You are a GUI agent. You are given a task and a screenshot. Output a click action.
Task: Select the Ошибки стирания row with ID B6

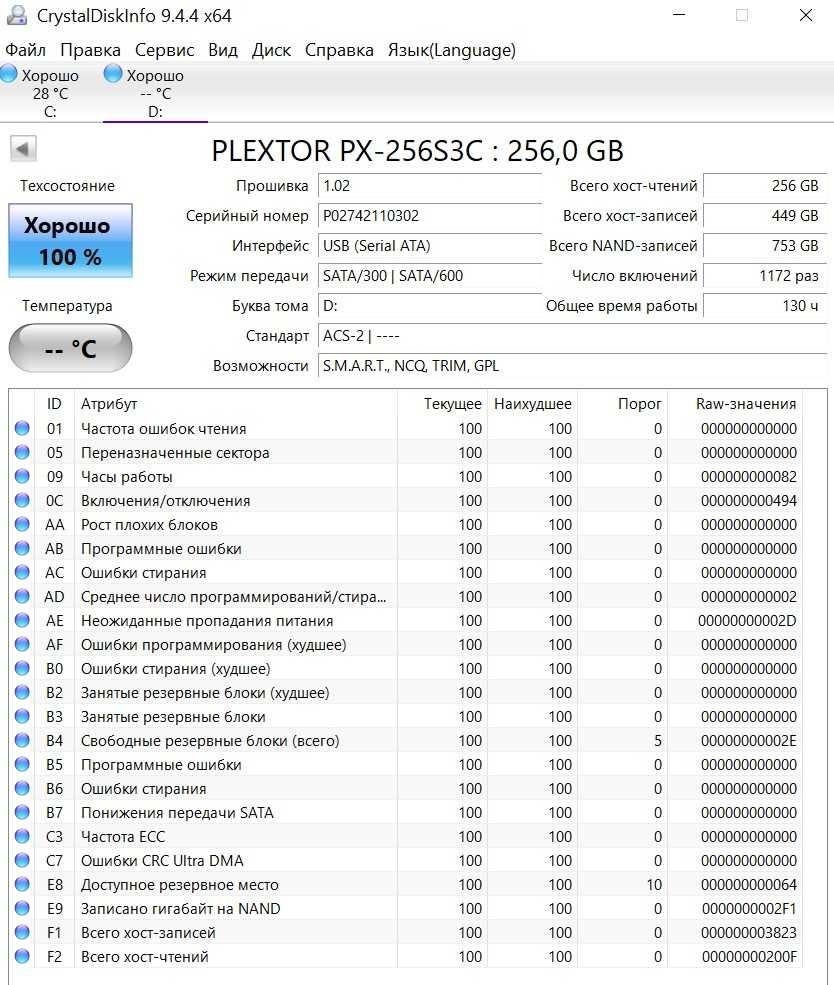[x=406, y=788]
